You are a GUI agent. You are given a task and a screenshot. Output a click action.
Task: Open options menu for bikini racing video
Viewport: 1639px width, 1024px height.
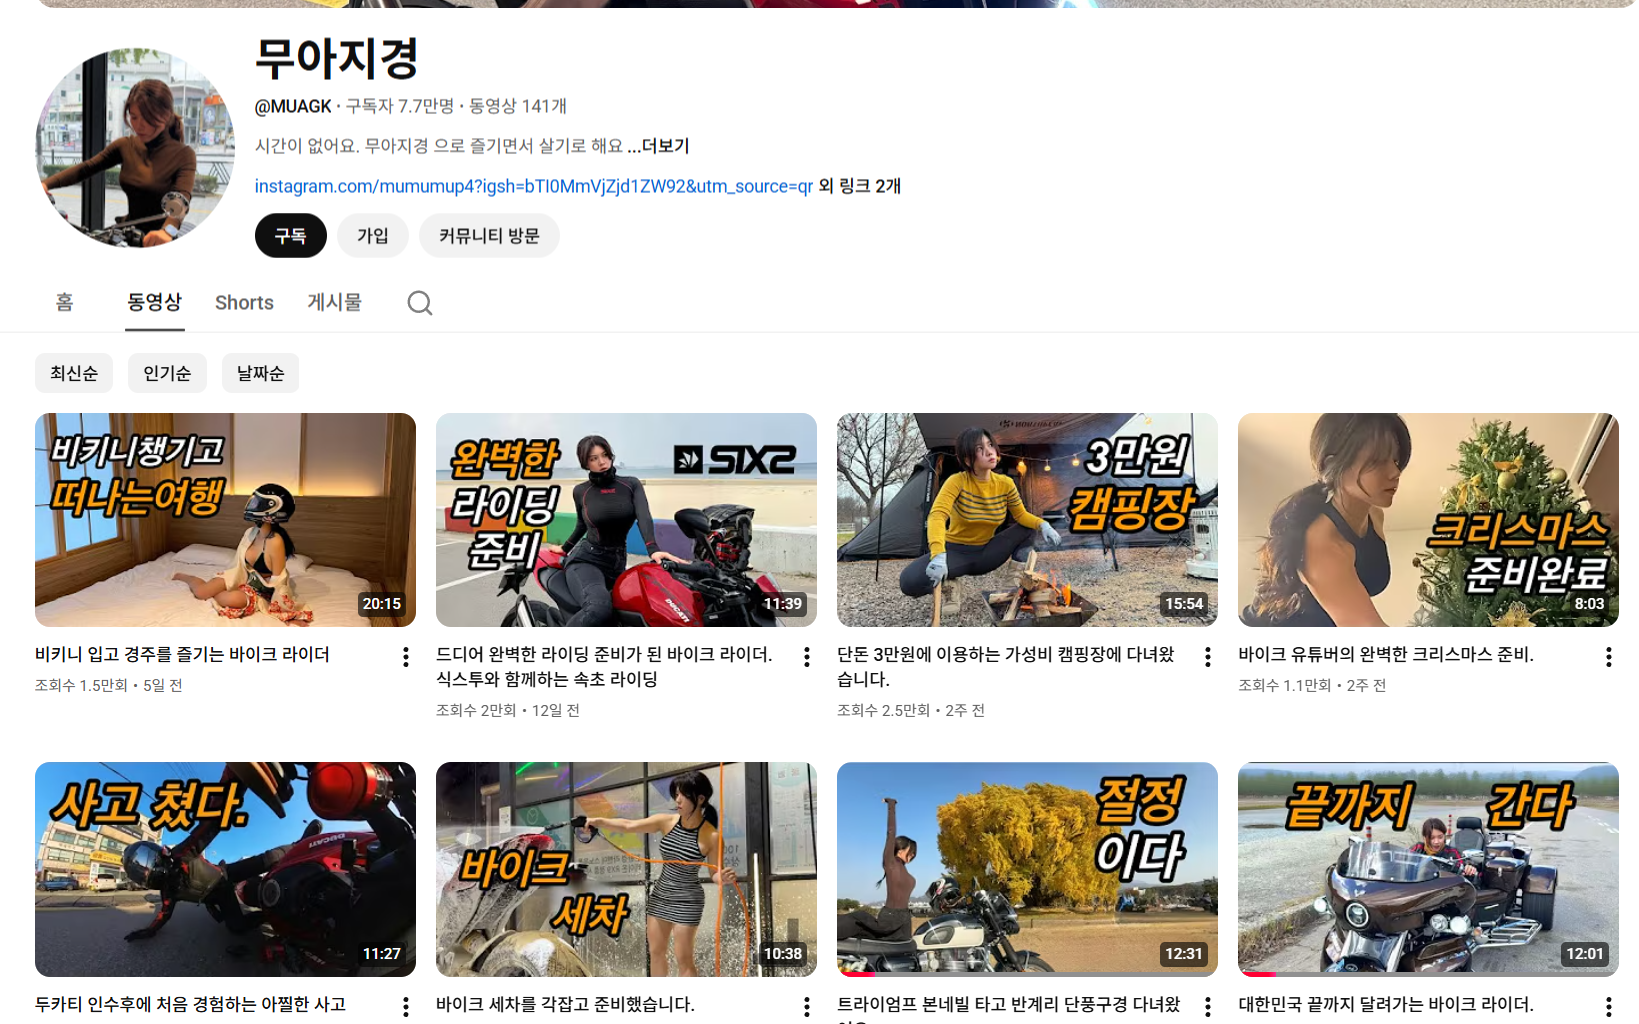[406, 657]
